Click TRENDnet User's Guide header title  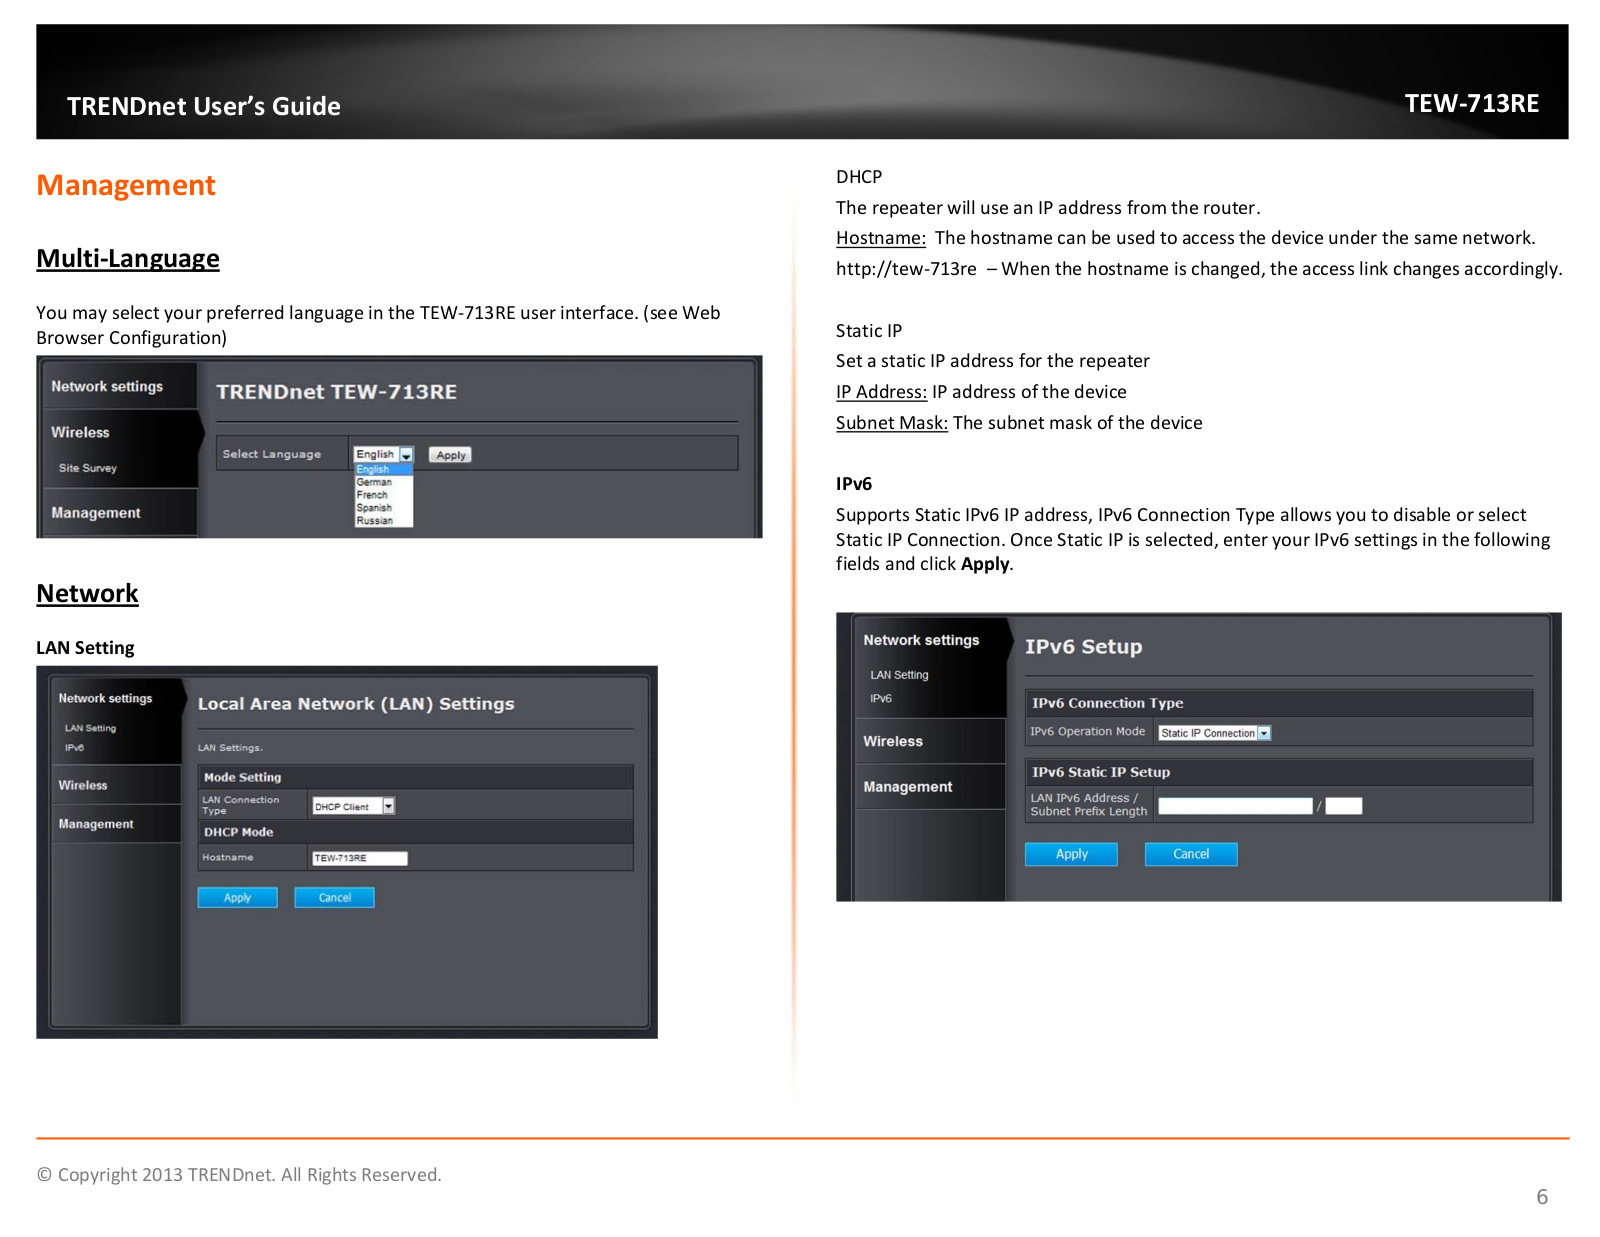(204, 106)
